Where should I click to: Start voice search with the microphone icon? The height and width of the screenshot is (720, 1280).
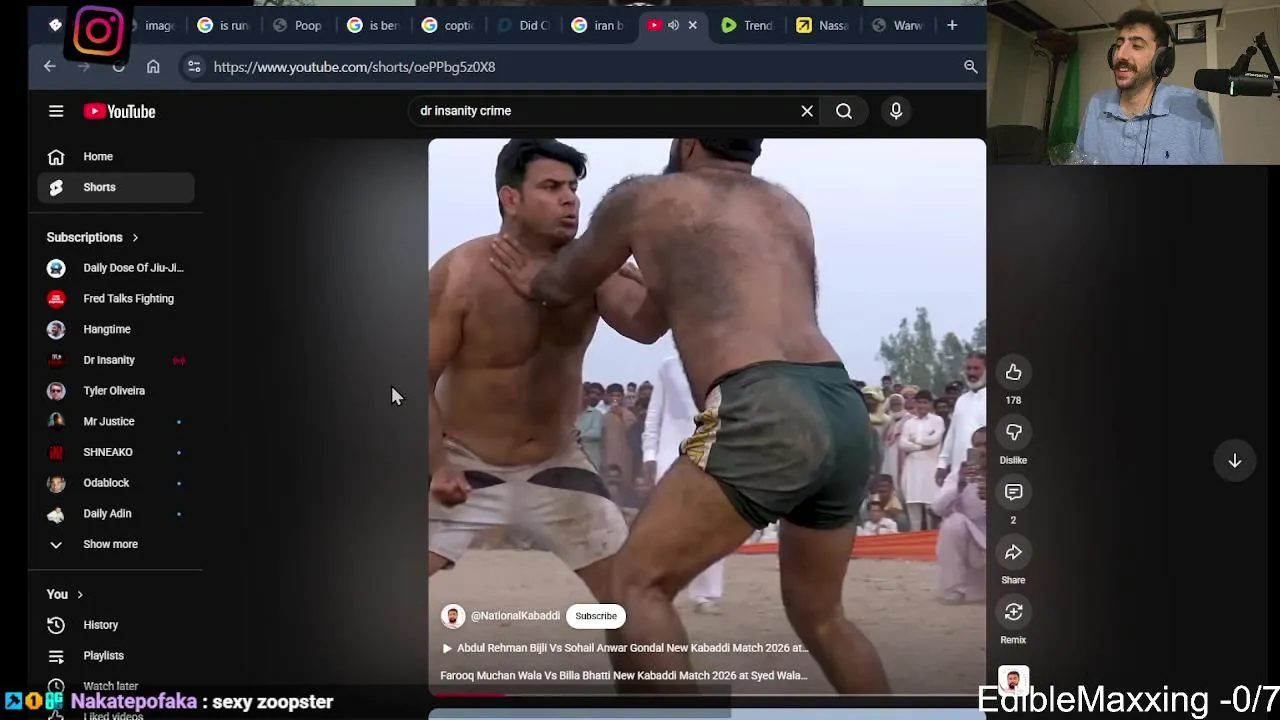tap(896, 111)
